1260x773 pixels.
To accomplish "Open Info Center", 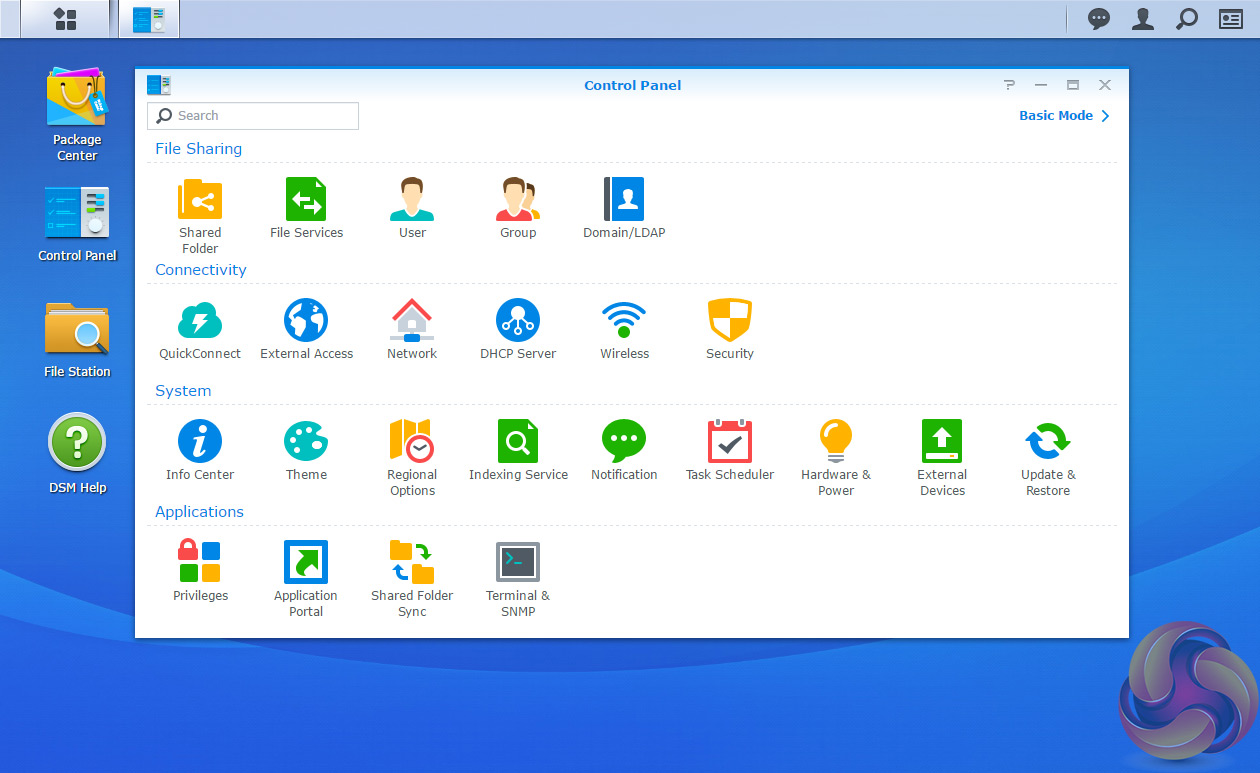I will 200,450.
